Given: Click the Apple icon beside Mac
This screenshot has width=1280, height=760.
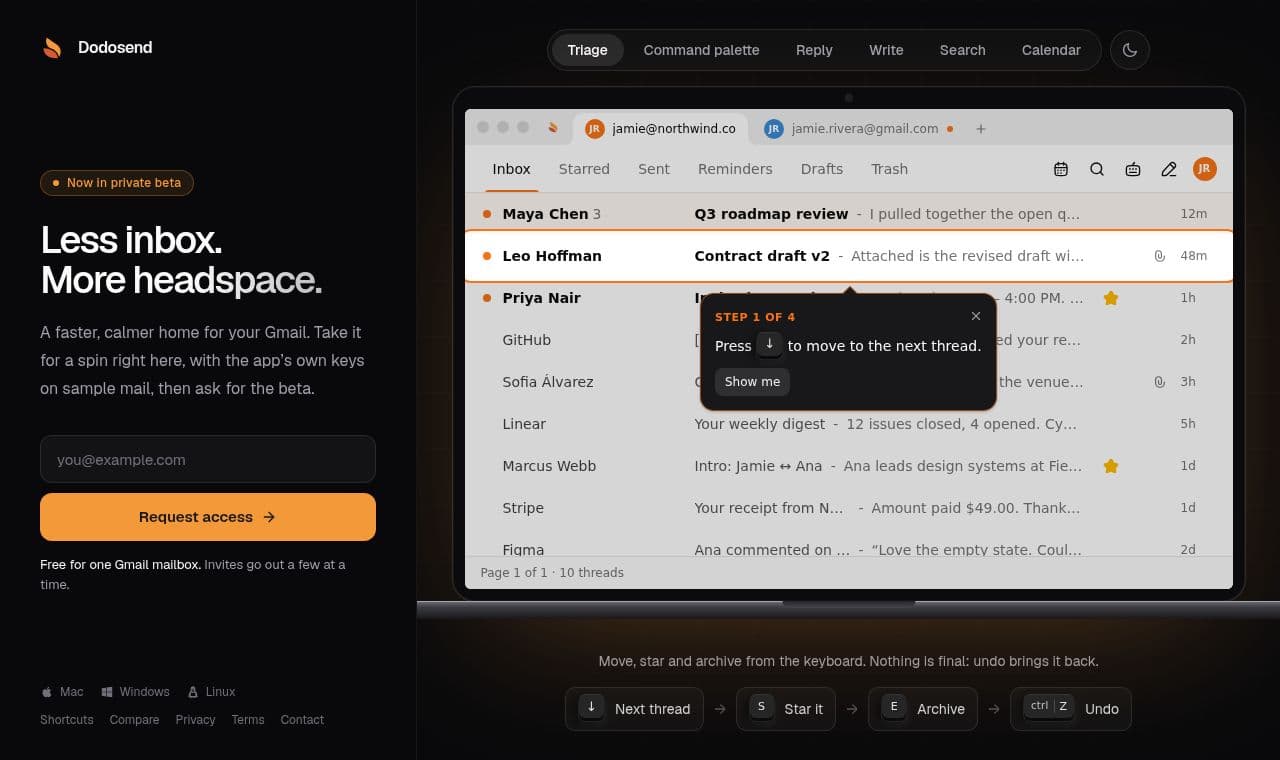Looking at the screenshot, I should (x=46, y=692).
